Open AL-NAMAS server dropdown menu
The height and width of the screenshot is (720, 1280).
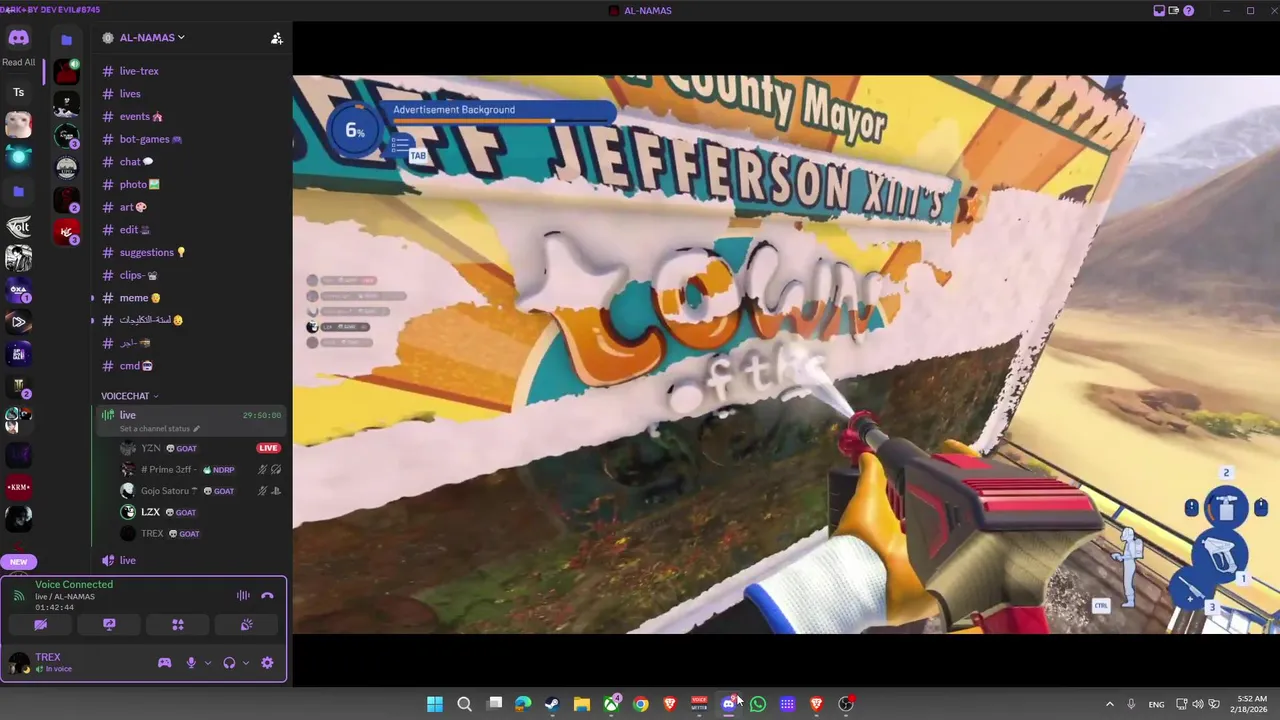tap(152, 38)
